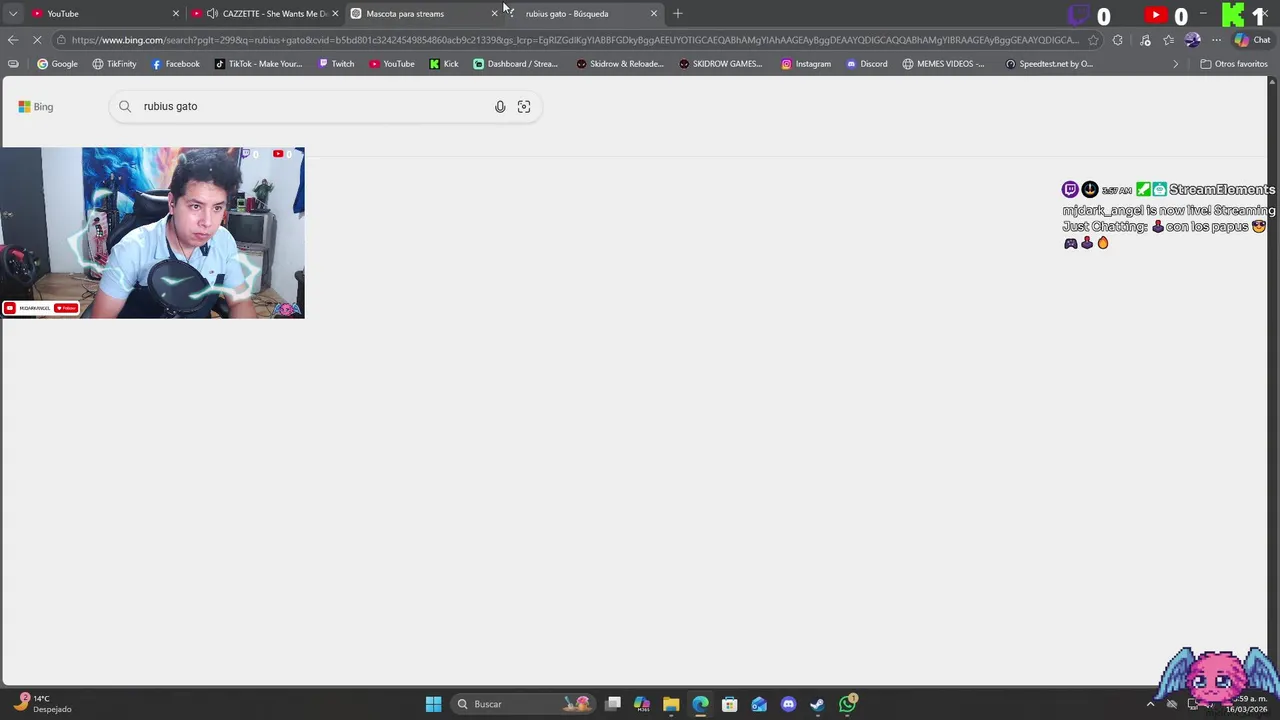Open the TikFinity bookmark

tap(114, 64)
